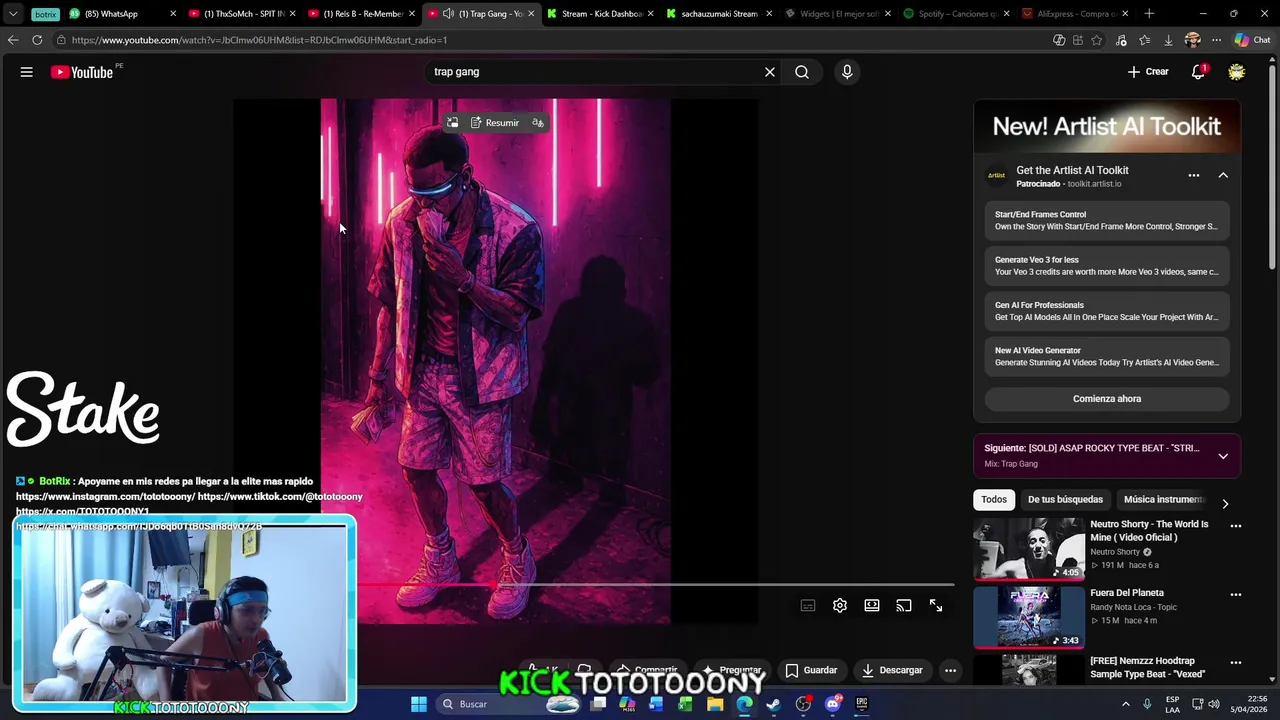Open the Nemzzz Hoodtrap Sample Type Beat title
The width and height of the screenshot is (1280, 720).
(1147, 667)
